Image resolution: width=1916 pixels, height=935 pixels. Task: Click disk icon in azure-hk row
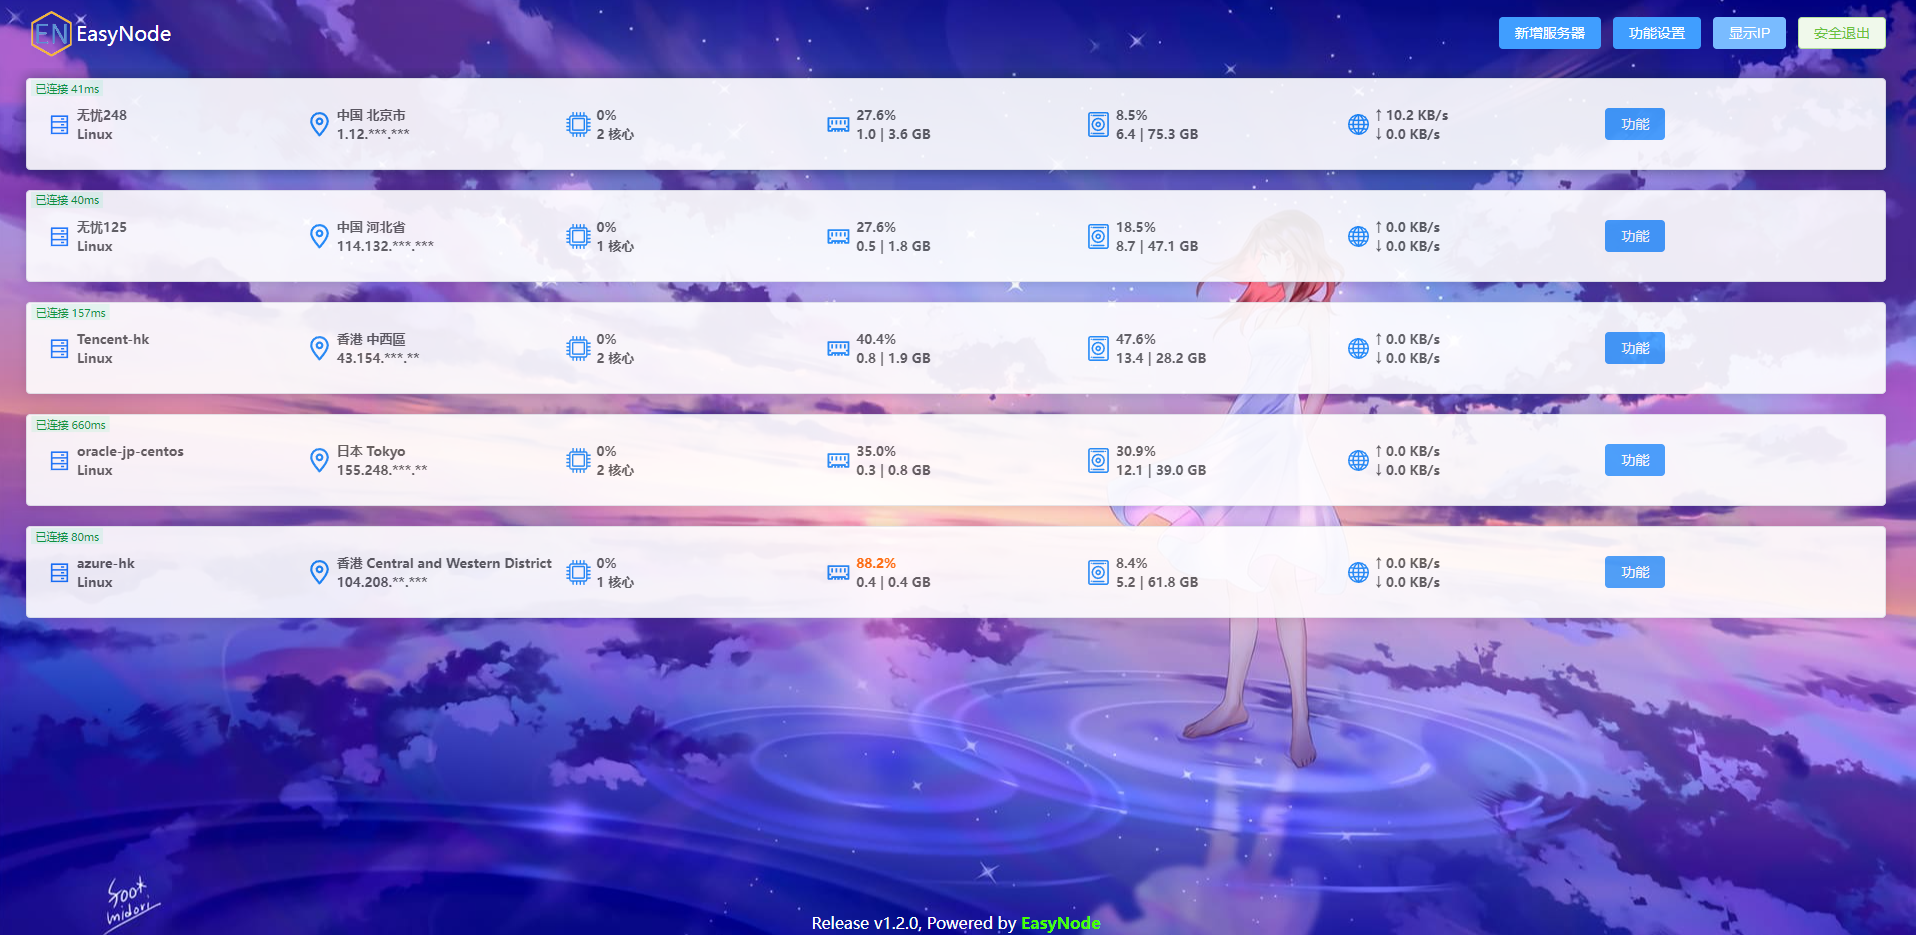tap(1098, 573)
